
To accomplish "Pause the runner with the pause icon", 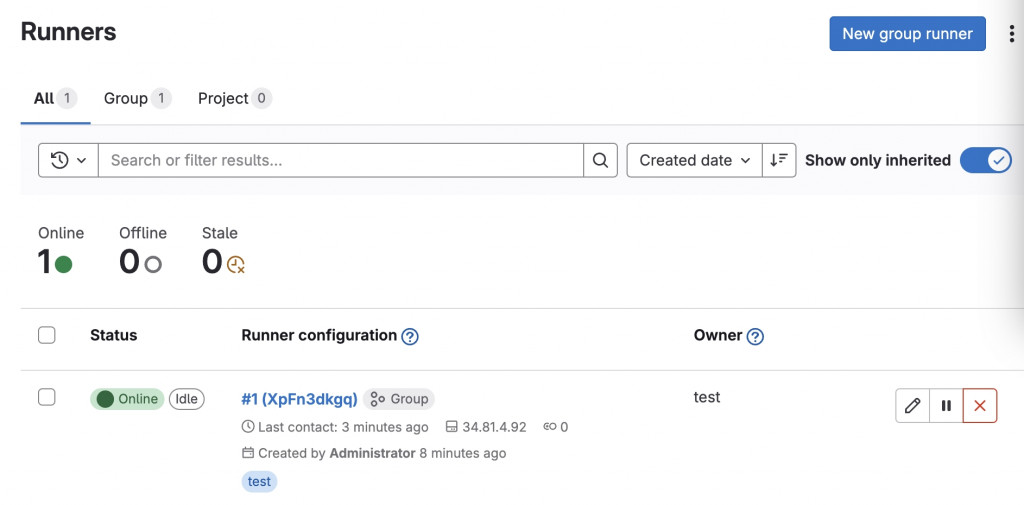I will tap(946, 406).
